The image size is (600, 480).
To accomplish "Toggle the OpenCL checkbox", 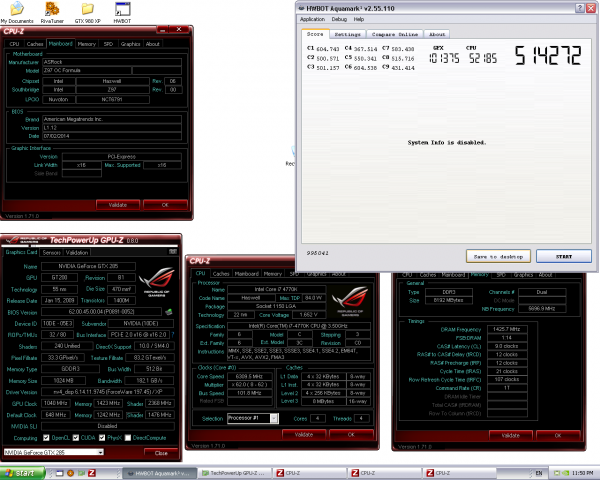I will [x=46, y=438].
